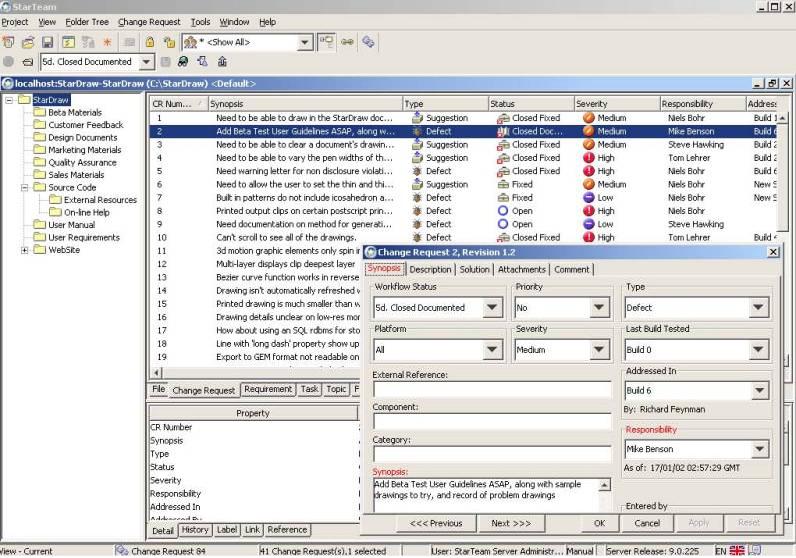Click the Cancel button
Screen dimensions: 796x558
[x=647, y=523]
